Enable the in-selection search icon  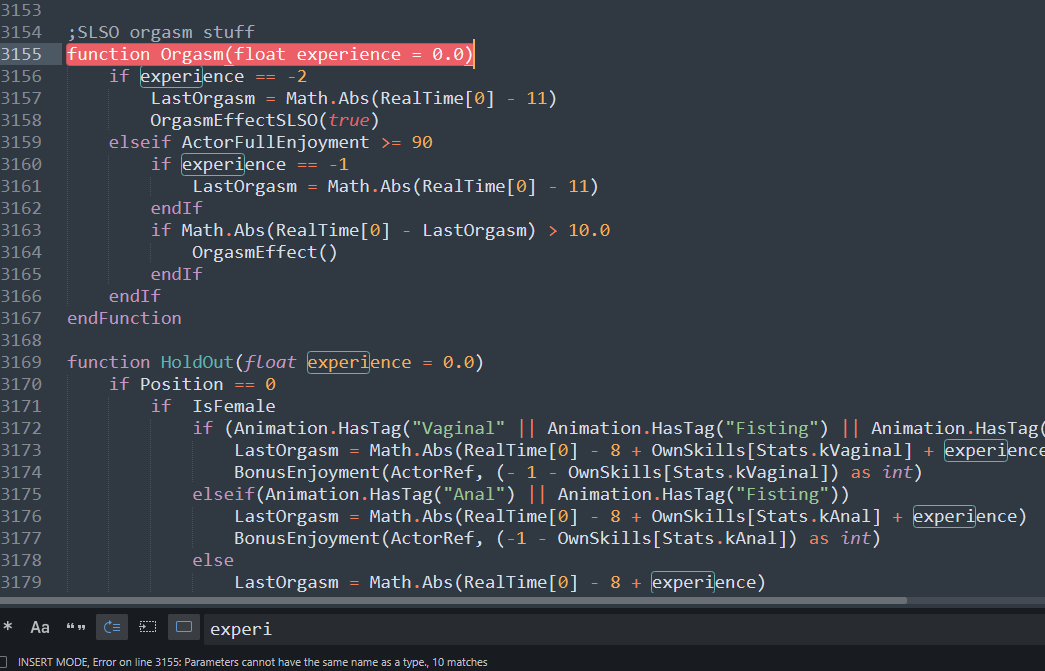coord(148,628)
